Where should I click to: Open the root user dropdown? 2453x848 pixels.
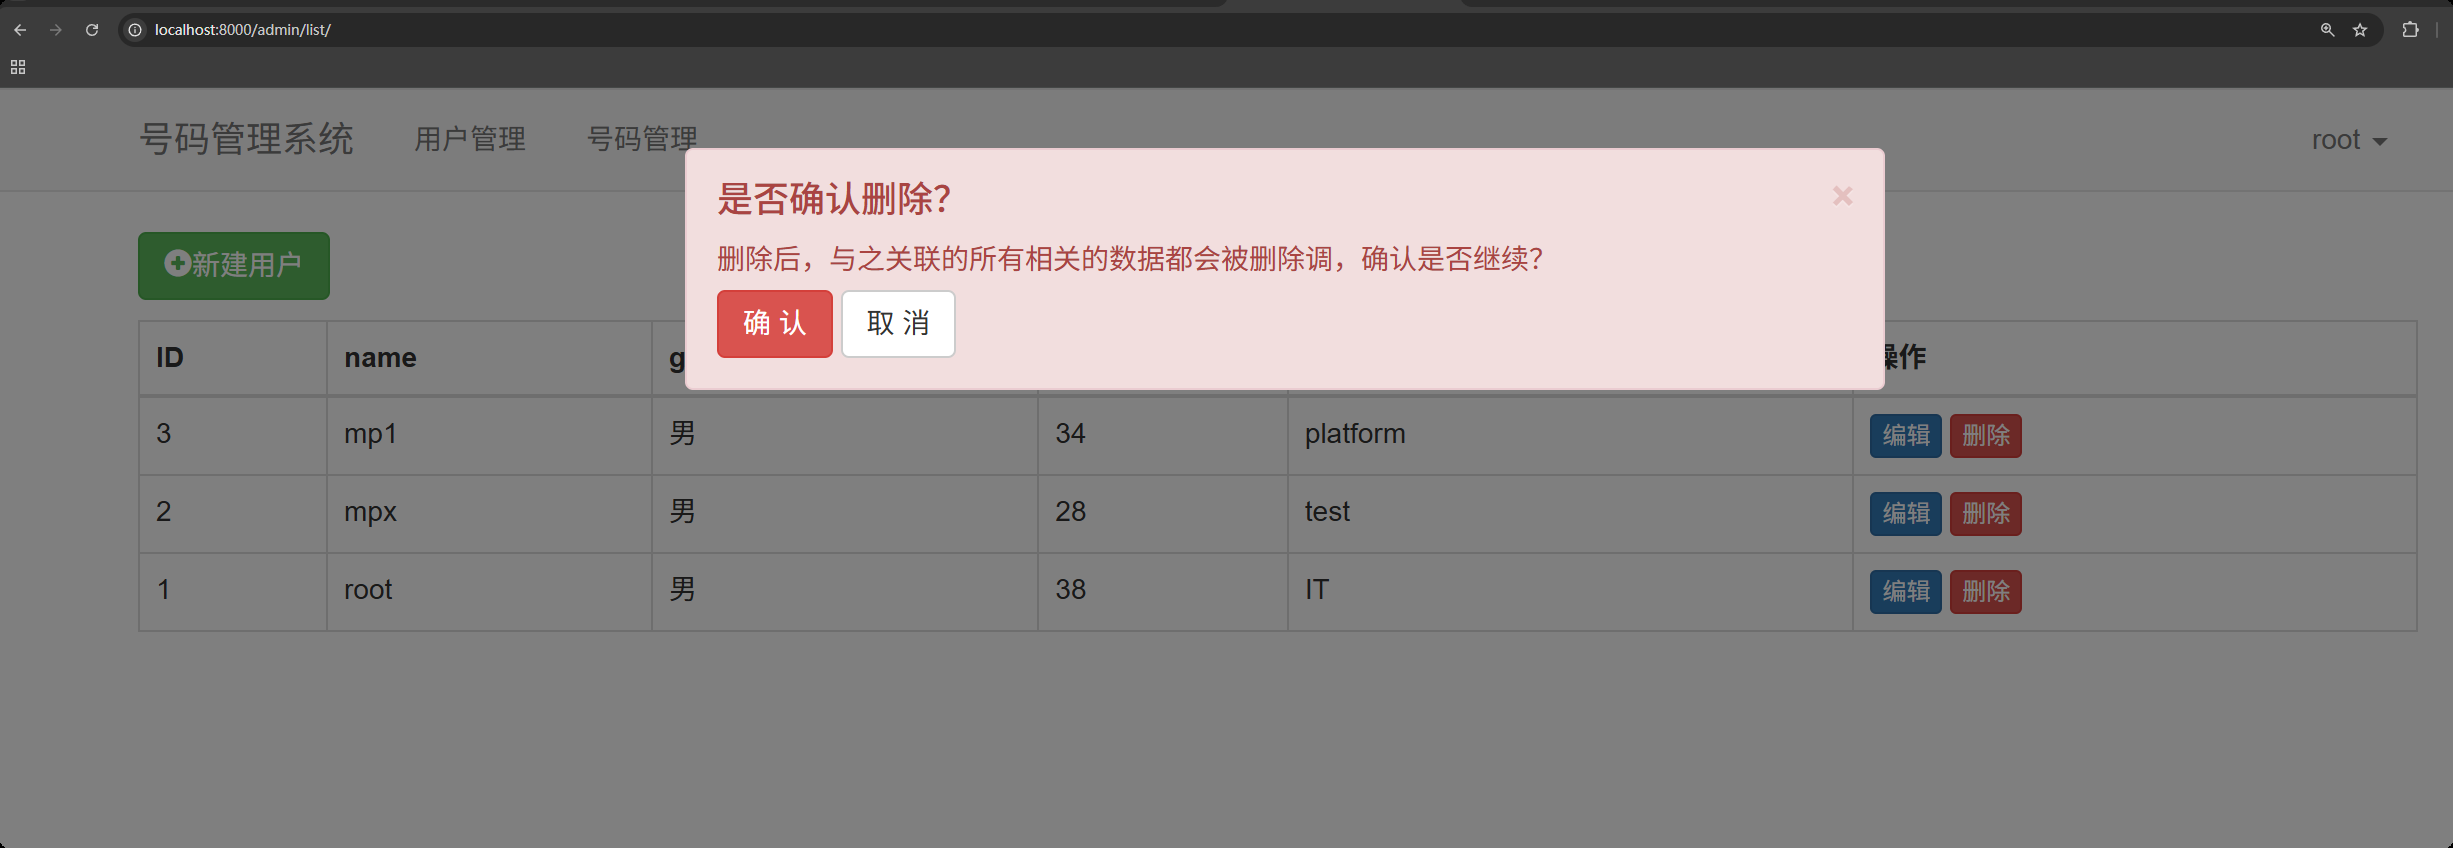click(2349, 140)
